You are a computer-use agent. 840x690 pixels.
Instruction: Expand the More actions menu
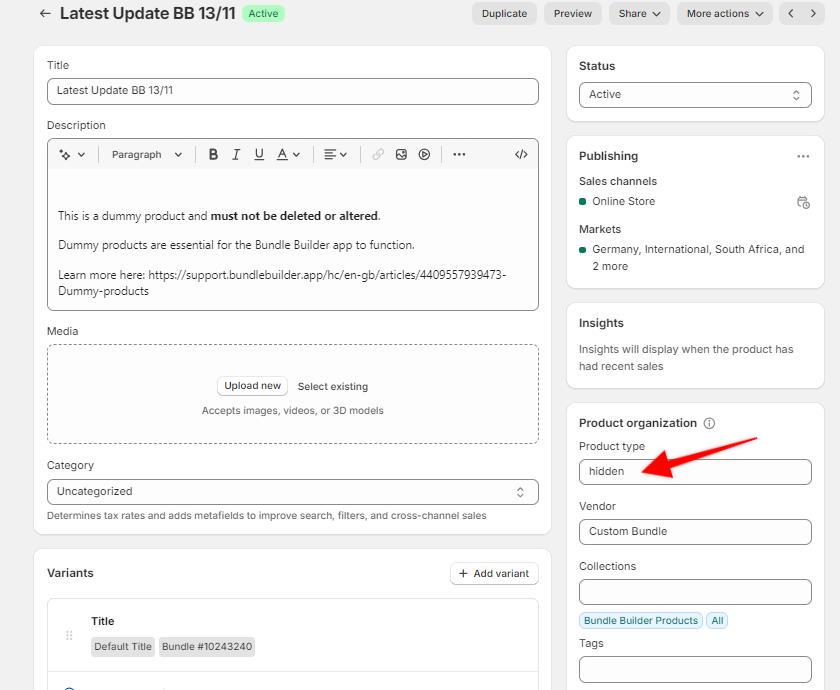click(x=724, y=13)
